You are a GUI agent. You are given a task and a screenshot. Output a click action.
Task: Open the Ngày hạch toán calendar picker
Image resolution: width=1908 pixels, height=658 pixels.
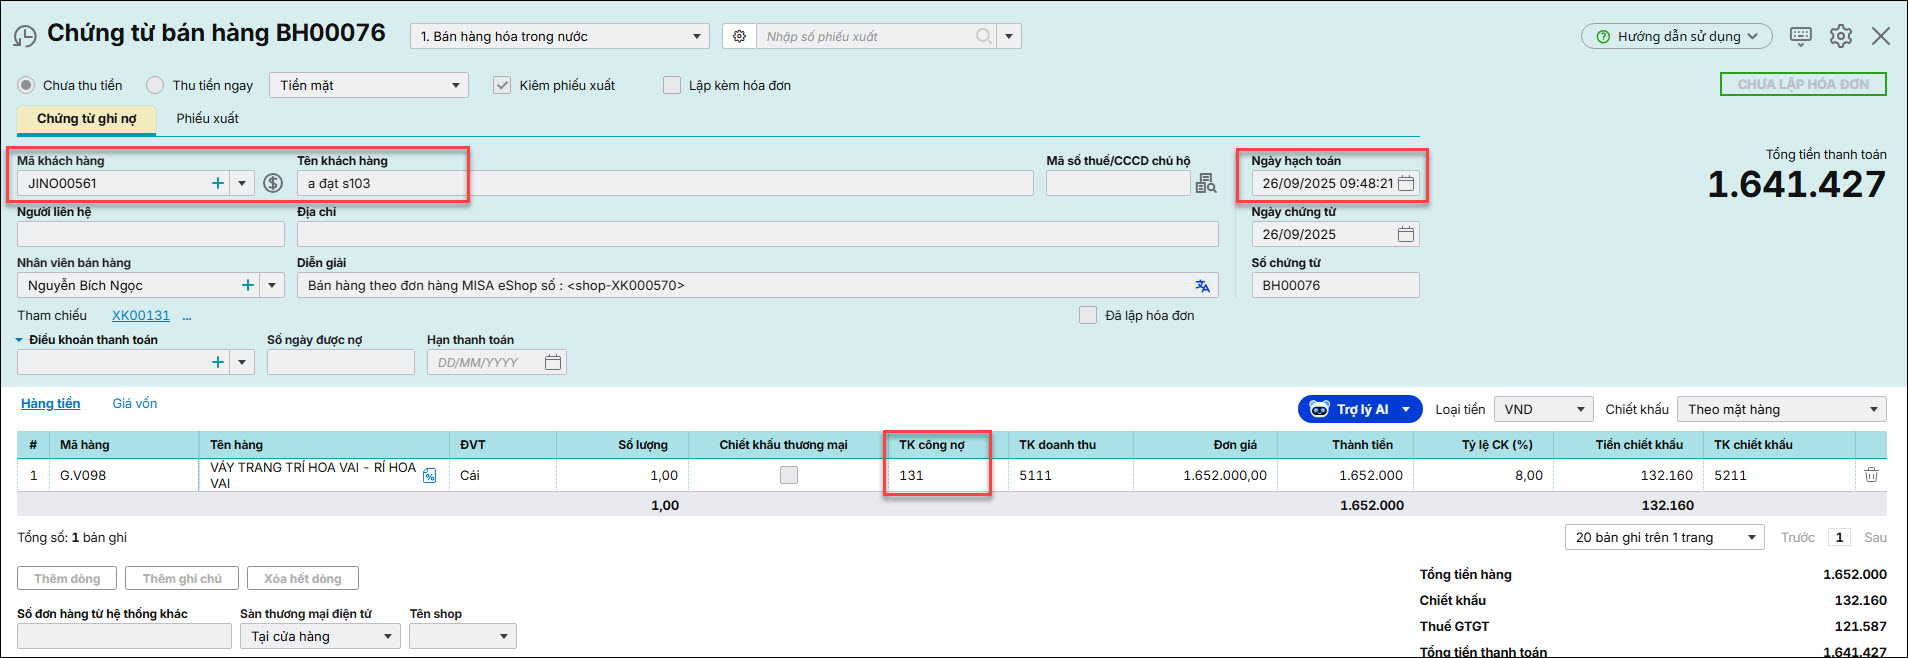tap(1406, 183)
